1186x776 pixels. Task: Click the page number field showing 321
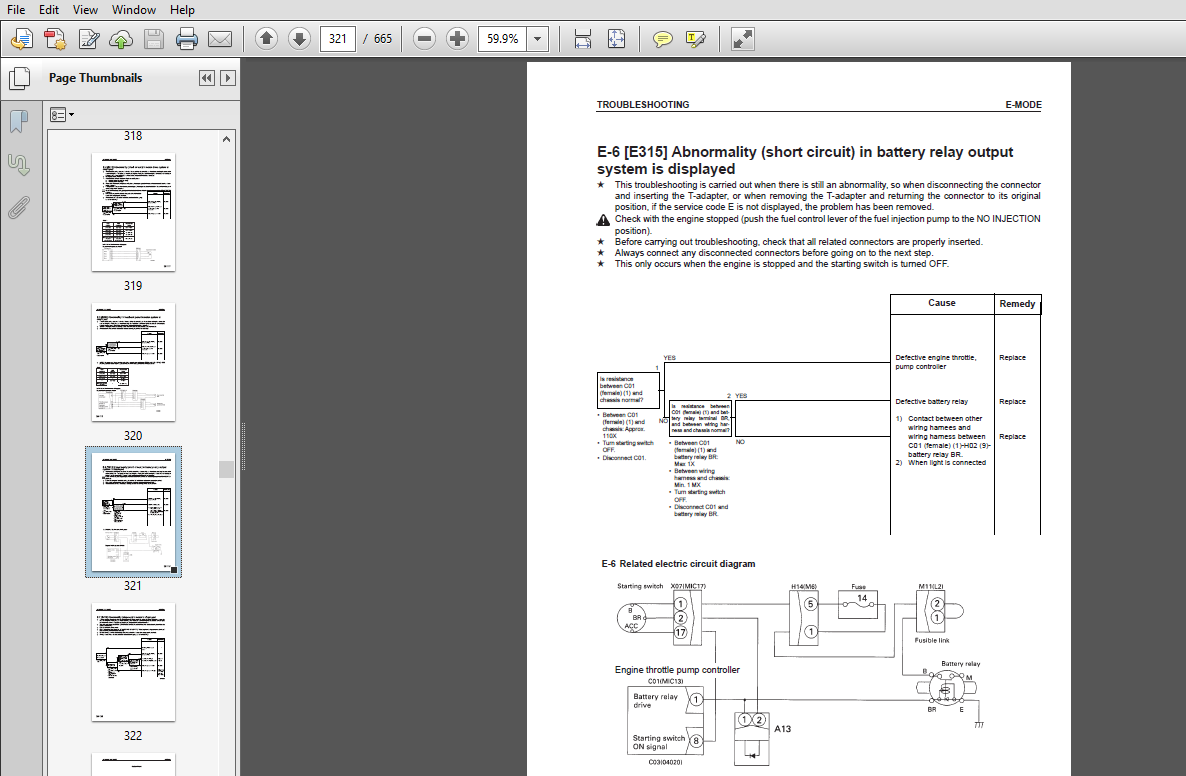(x=338, y=39)
